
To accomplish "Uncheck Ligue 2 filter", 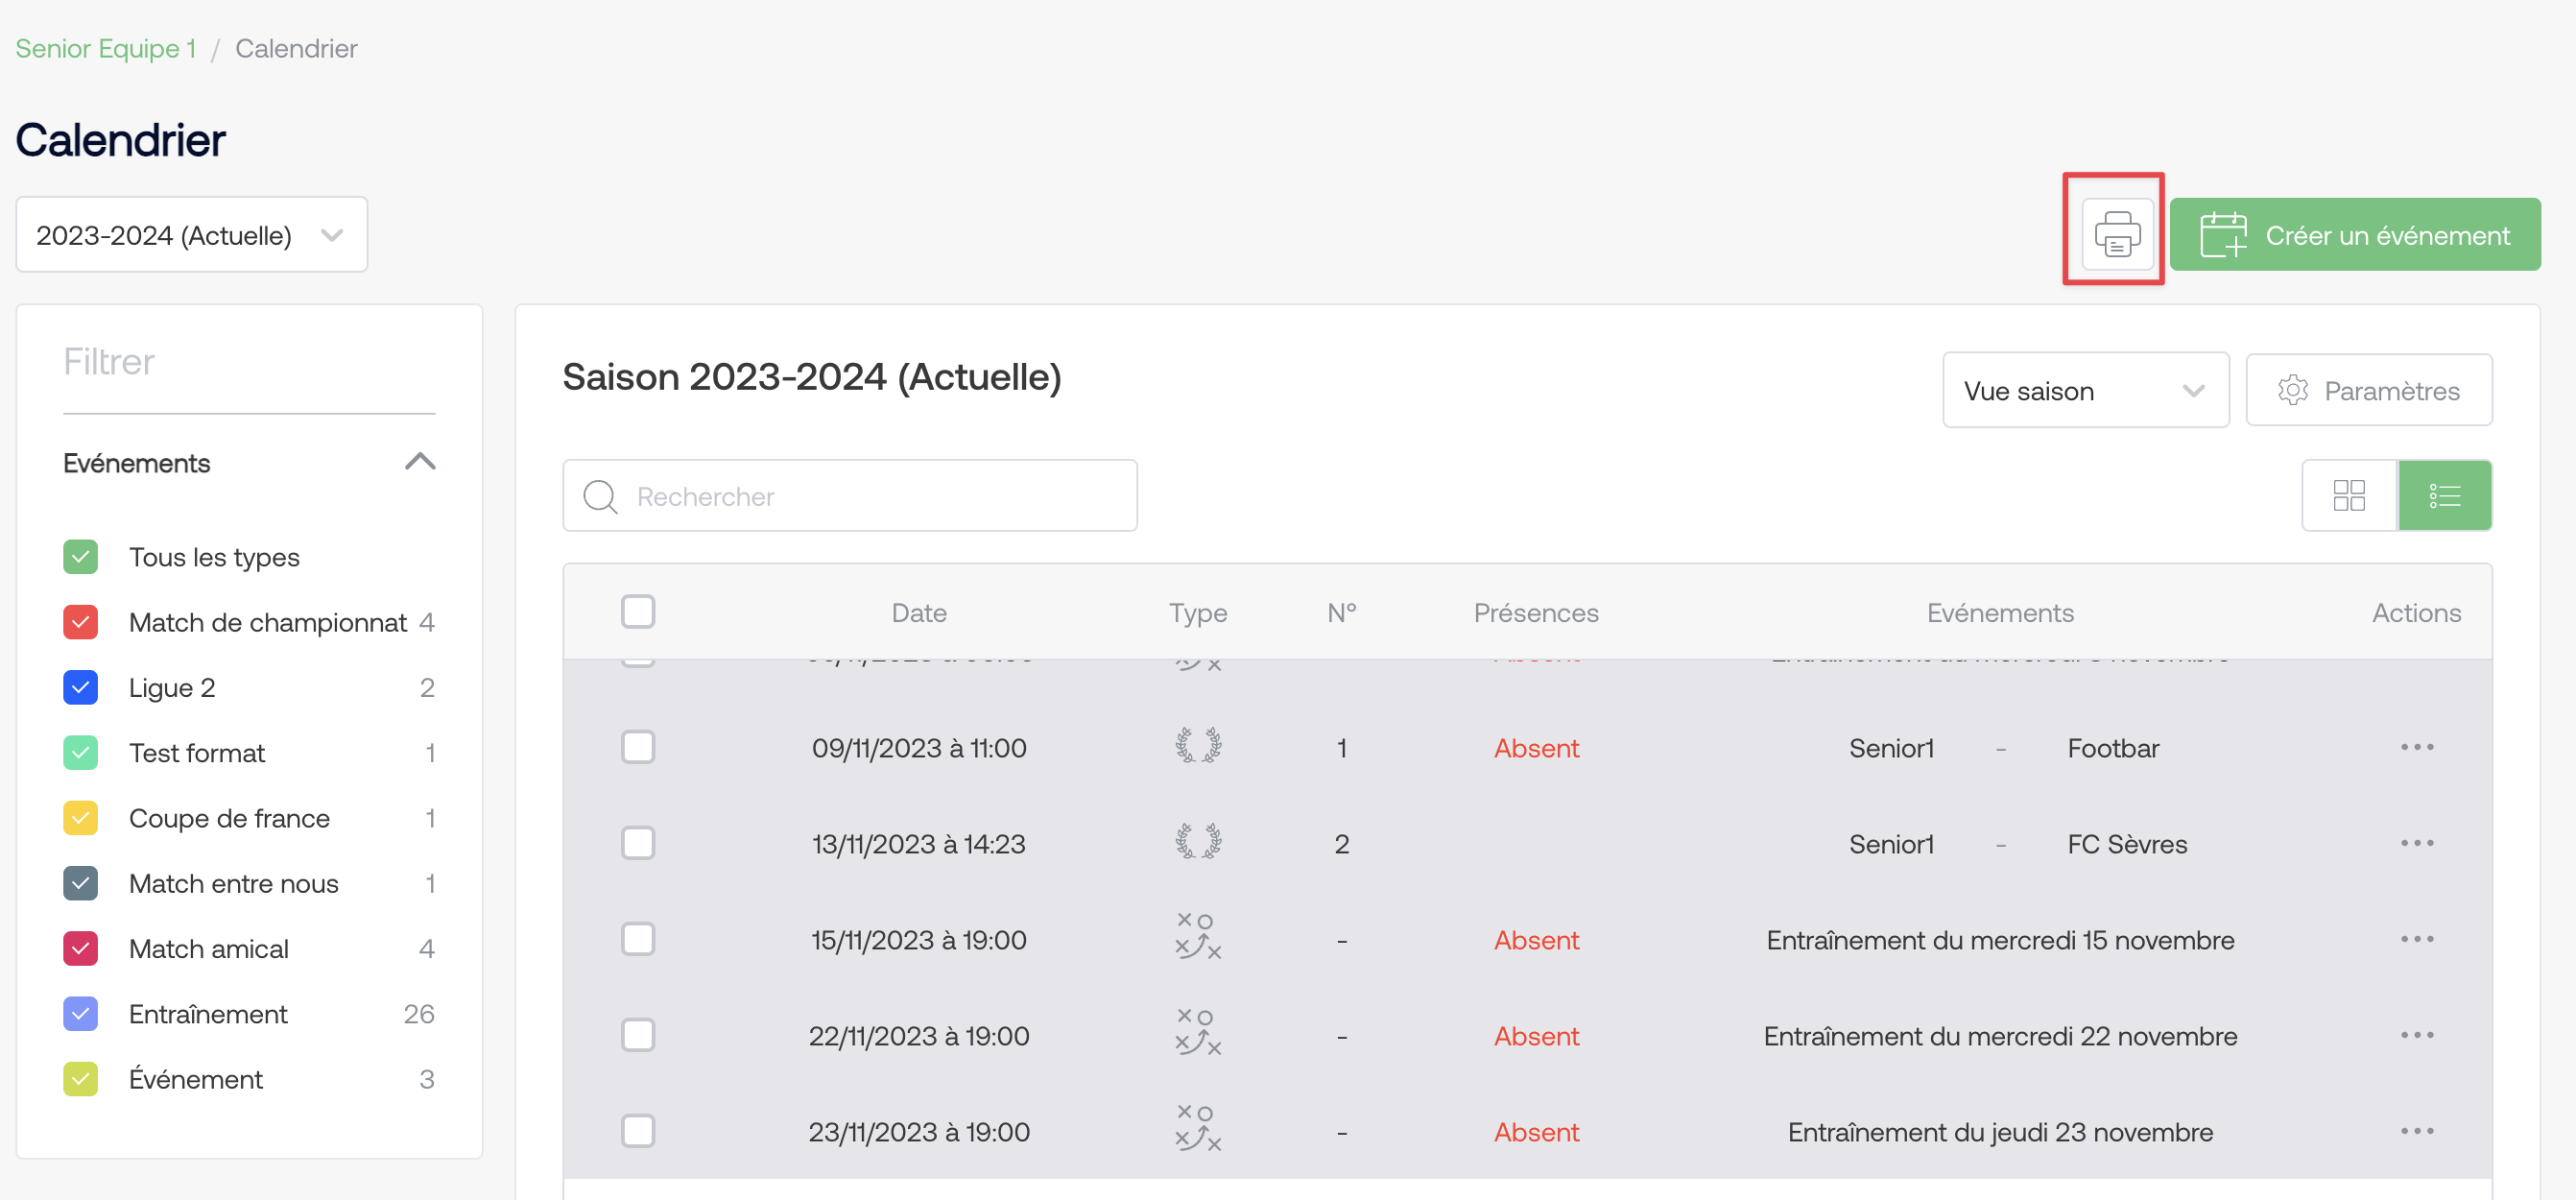I will [x=80, y=687].
